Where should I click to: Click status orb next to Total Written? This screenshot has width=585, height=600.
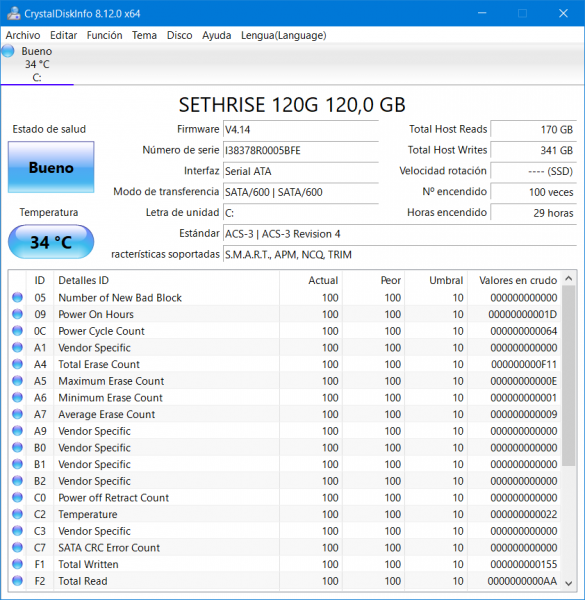[x=17, y=564]
